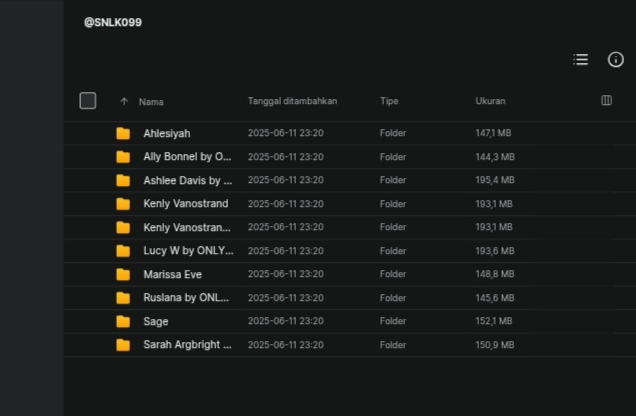
Task: Toggle sort direction arrow next to Nama
Action: click(124, 101)
